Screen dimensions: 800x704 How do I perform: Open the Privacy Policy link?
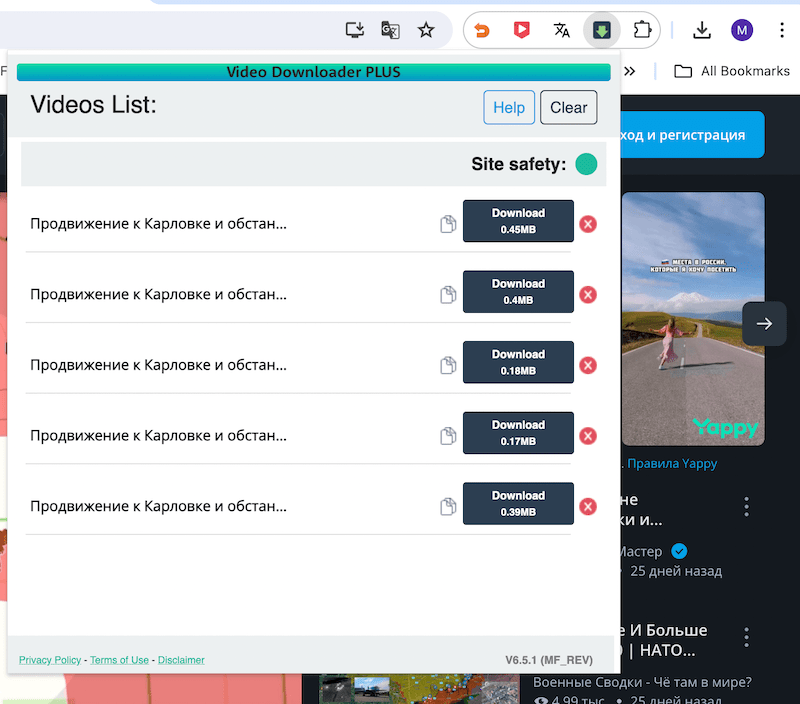coord(50,660)
